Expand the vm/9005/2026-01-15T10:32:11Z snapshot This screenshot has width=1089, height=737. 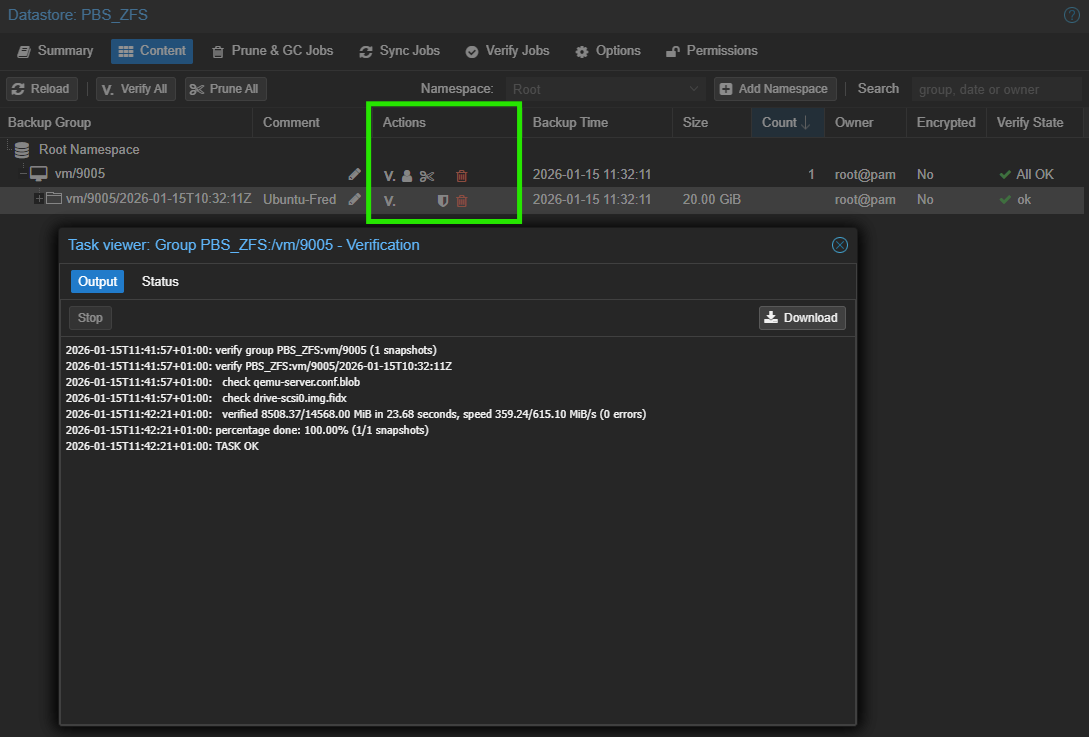(x=40, y=199)
